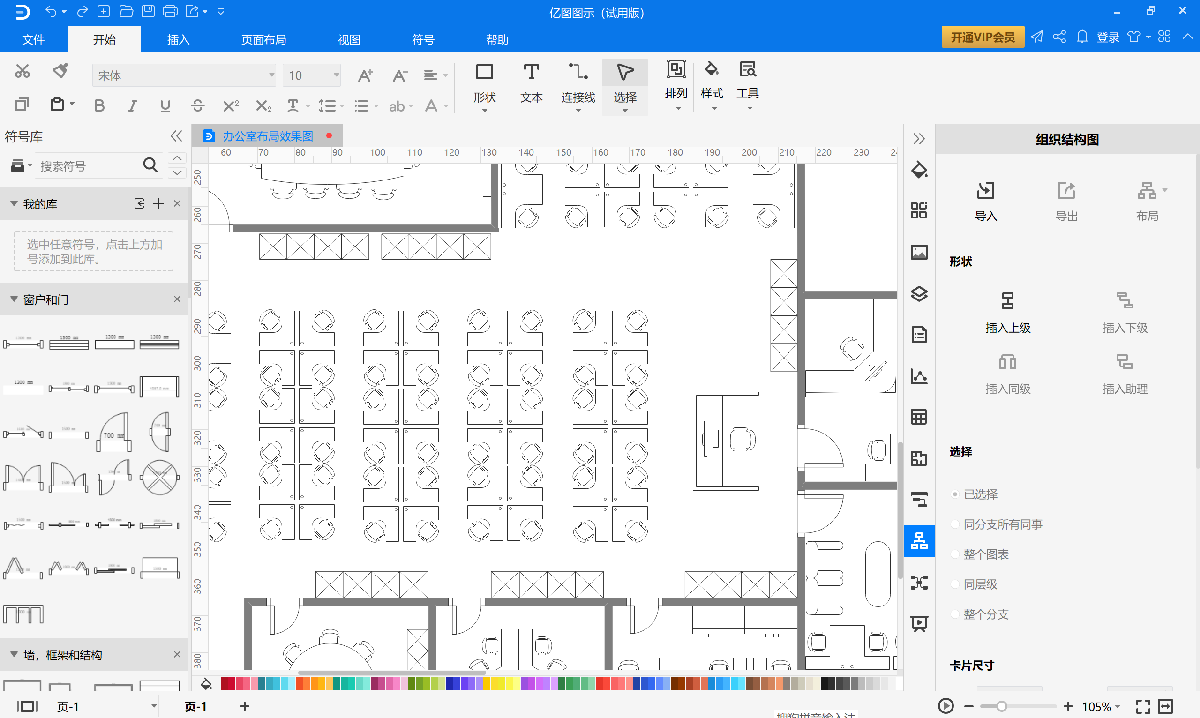This screenshot has height=718, width=1200.
Task: Open the 工具 tools dropdown
Action: coord(748,84)
